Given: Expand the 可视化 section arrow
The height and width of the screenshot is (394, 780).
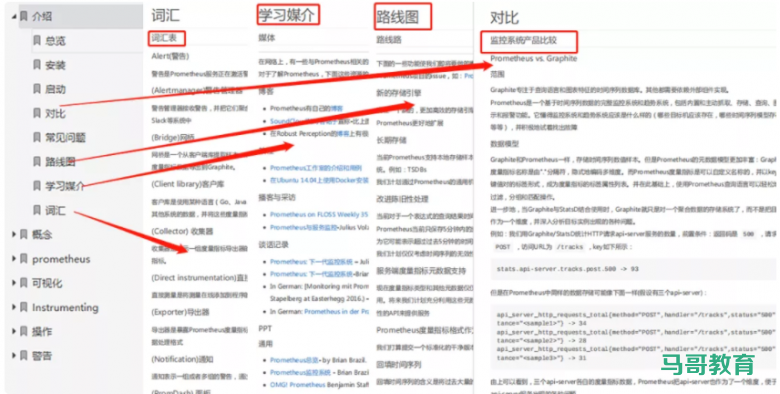Looking at the screenshot, I should coord(14,283).
